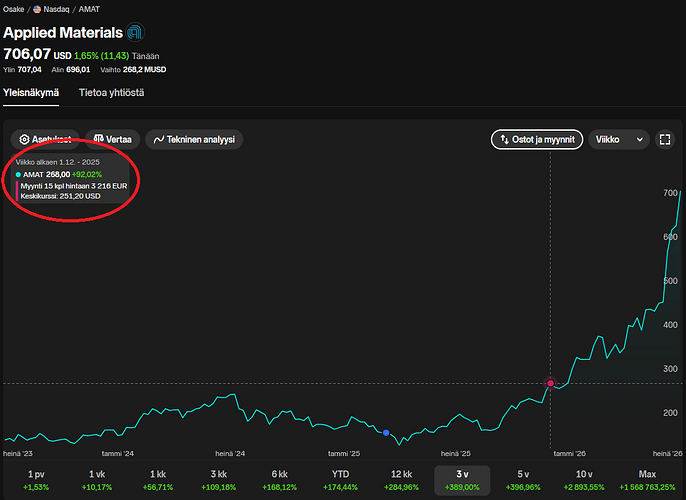Click the Applied Materials heading
Viewport: 686px width, 500px height.
pyautogui.click(x=63, y=32)
